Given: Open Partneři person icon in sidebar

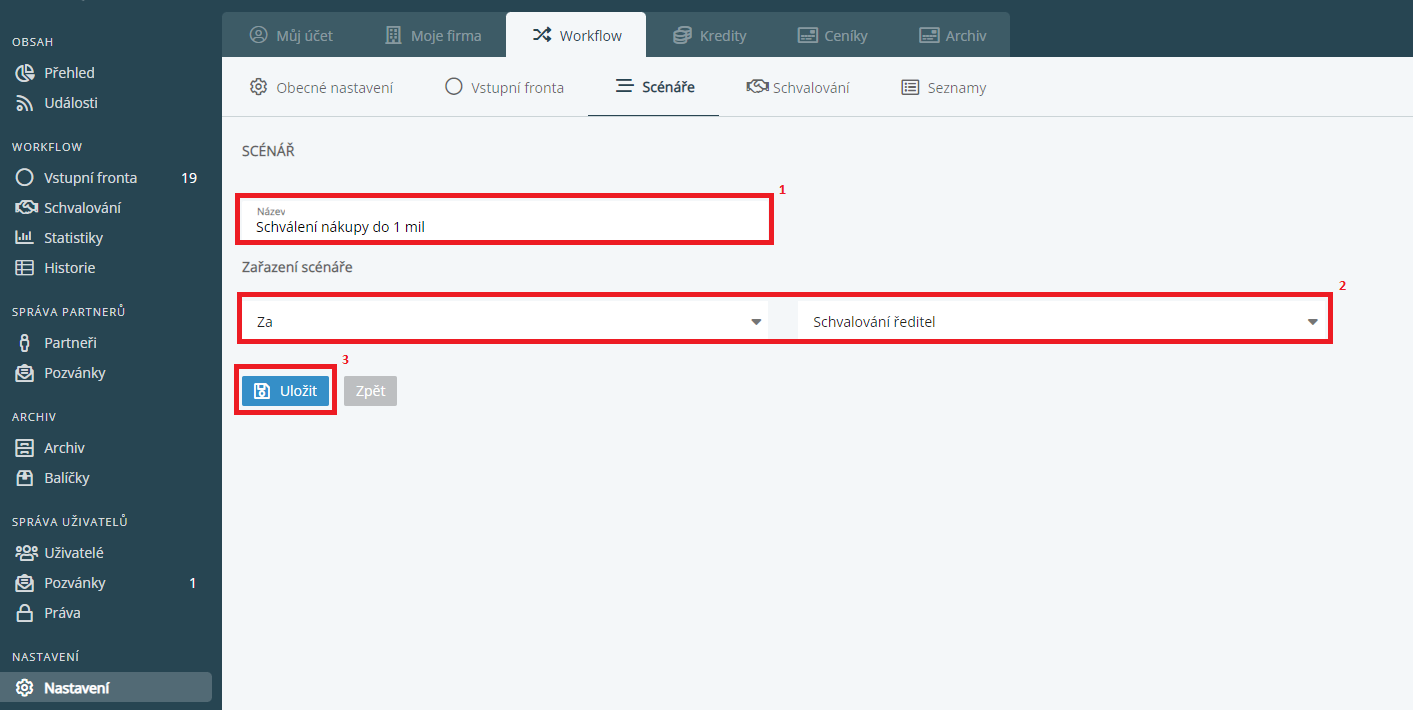Looking at the screenshot, I should click(x=25, y=343).
